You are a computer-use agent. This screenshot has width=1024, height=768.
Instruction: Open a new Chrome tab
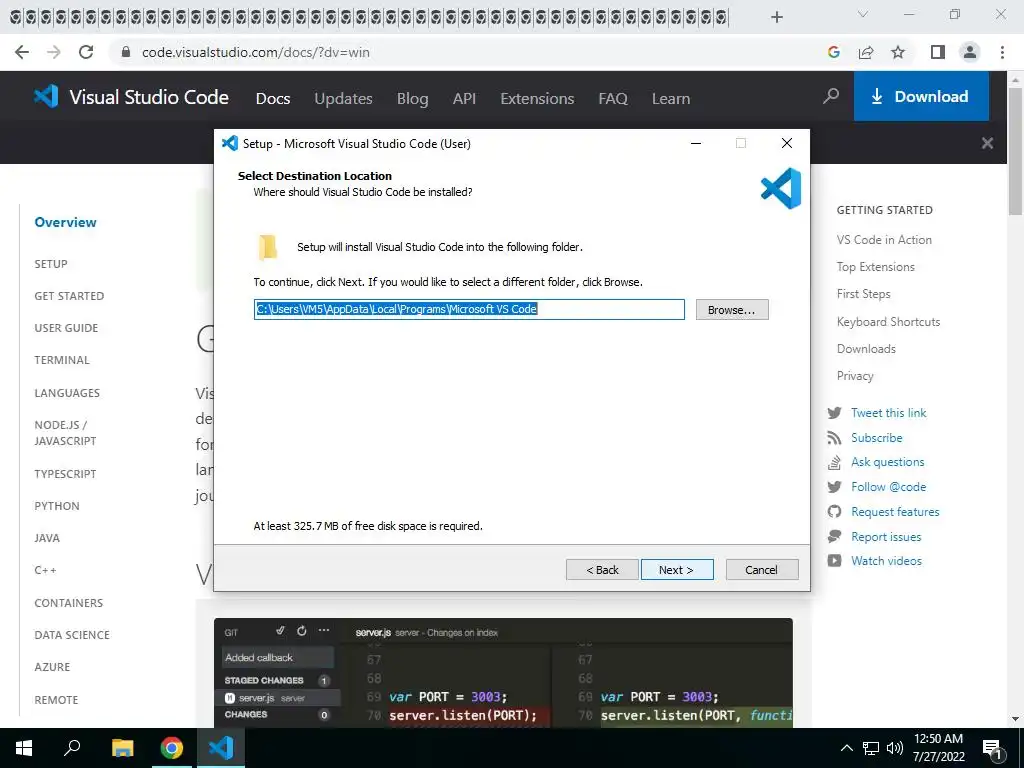click(776, 17)
